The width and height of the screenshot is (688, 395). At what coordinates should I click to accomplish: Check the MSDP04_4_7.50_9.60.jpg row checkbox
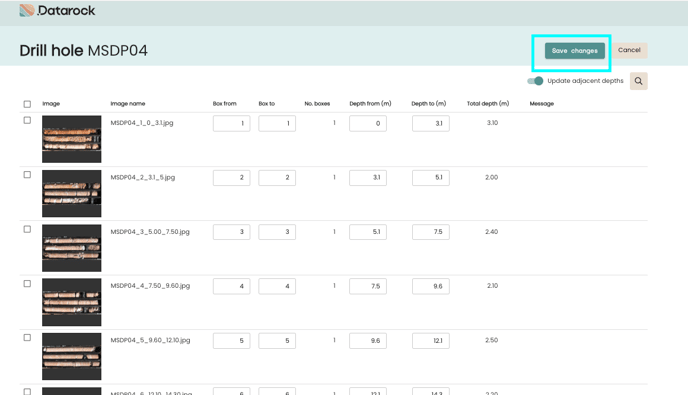(x=27, y=284)
